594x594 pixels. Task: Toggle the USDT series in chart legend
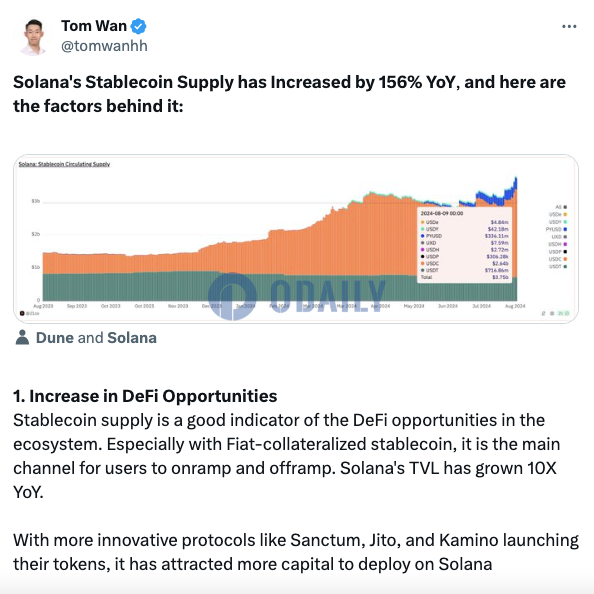[x=558, y=267]
